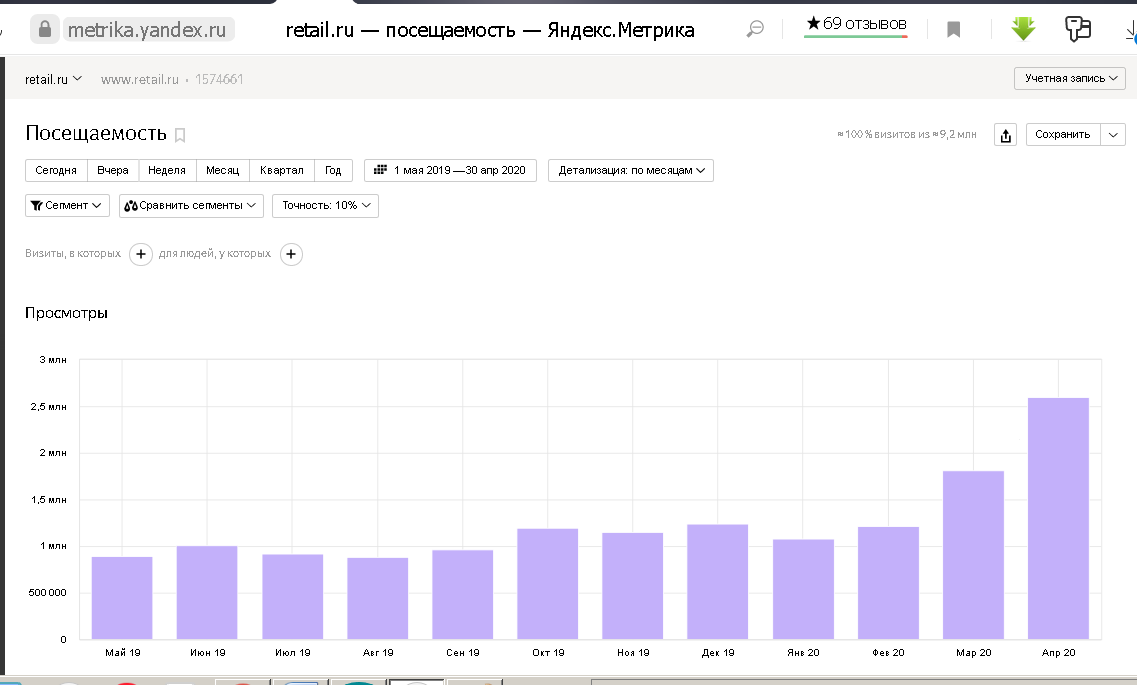1137x685 pixels.
Task: Select the Неделя period
Action: point(167,170)
